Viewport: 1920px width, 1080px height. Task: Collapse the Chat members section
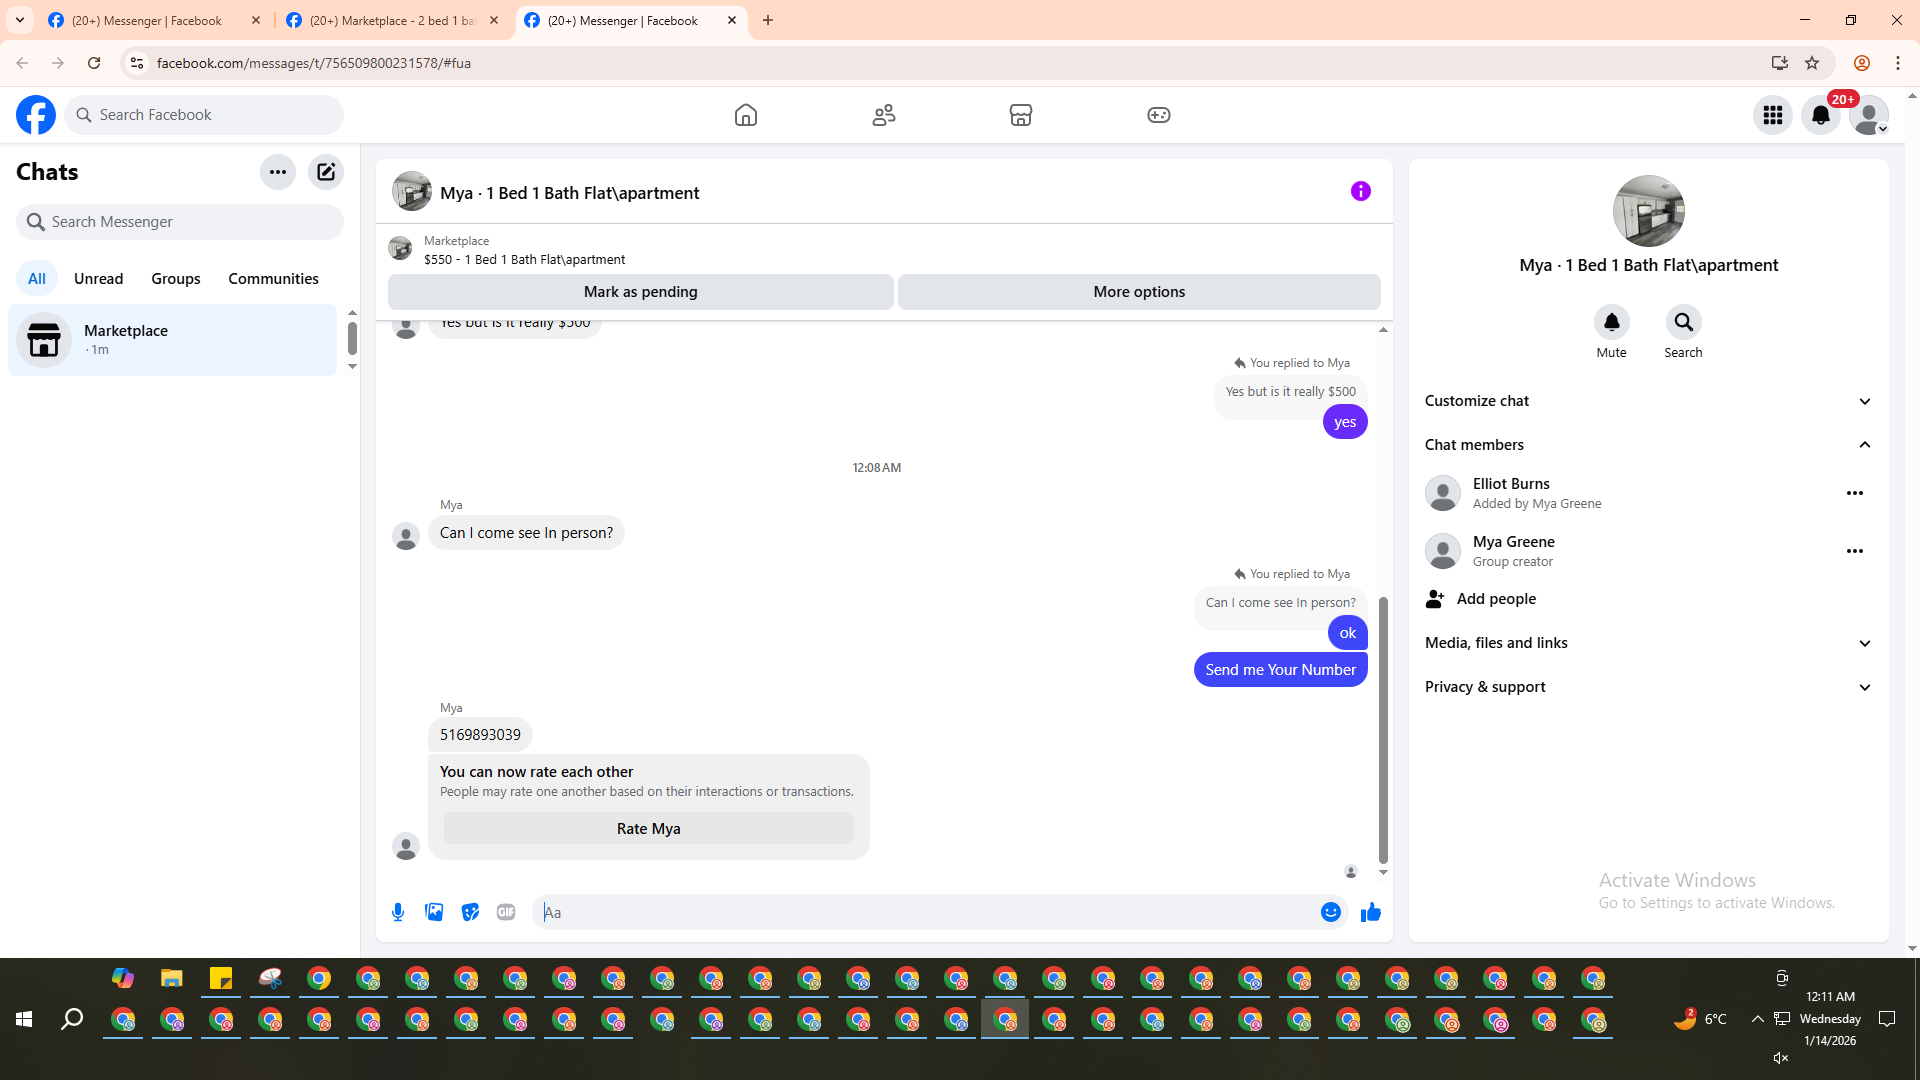tap(1864, 445)
